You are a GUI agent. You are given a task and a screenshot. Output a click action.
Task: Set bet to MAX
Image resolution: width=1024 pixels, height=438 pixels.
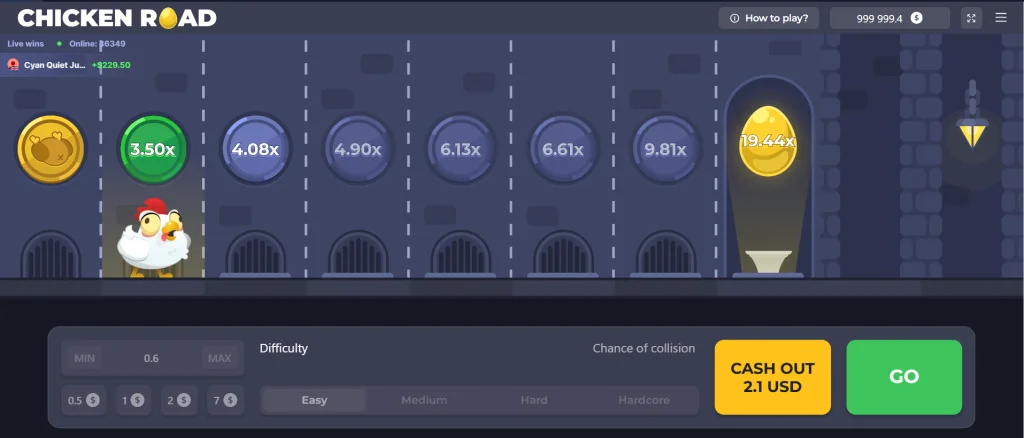tap(219, 358)
